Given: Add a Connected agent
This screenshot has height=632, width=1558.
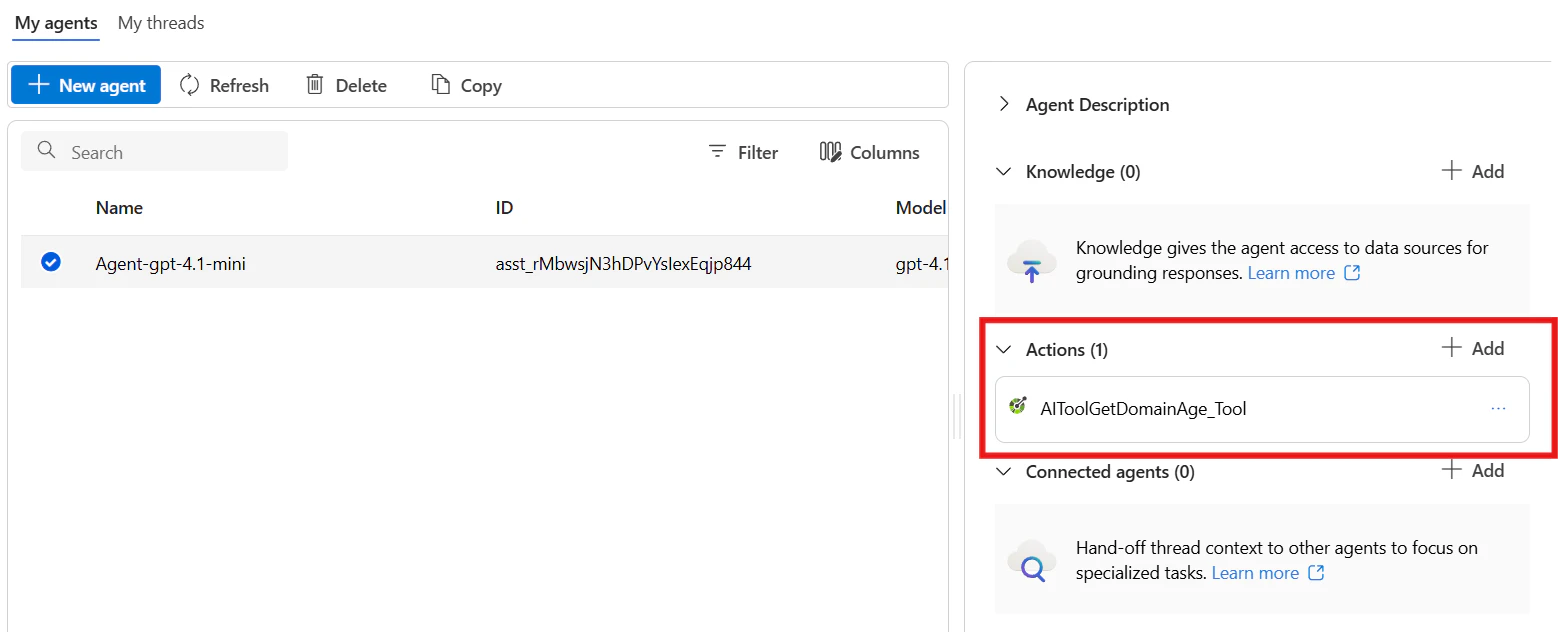Looking at the screenshot, I should tap(1473, 470).
